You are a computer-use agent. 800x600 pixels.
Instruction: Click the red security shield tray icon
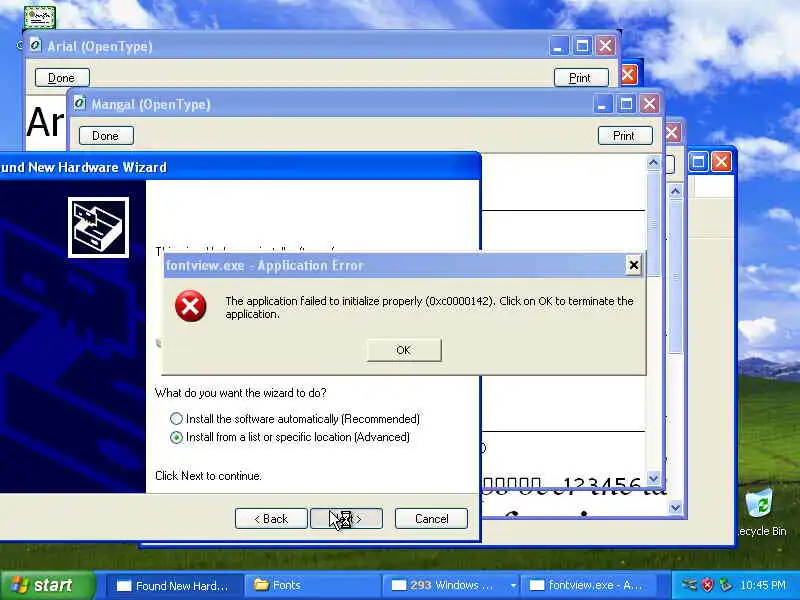coord(707,585)
